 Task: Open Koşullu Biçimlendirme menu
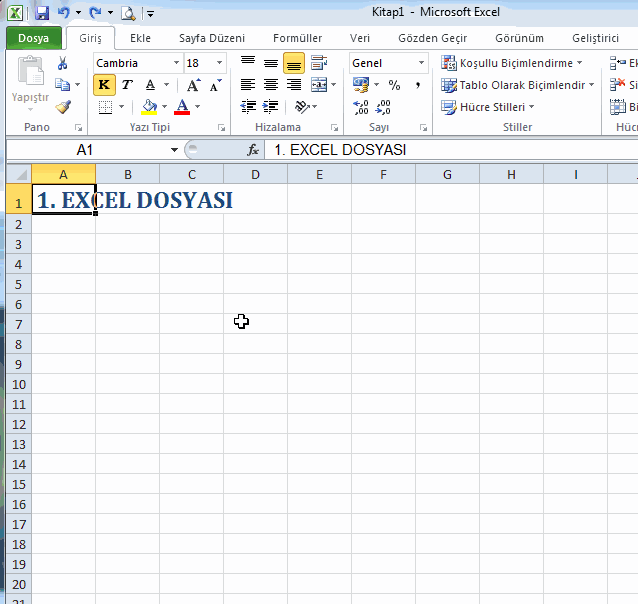(x=511, y=63)
